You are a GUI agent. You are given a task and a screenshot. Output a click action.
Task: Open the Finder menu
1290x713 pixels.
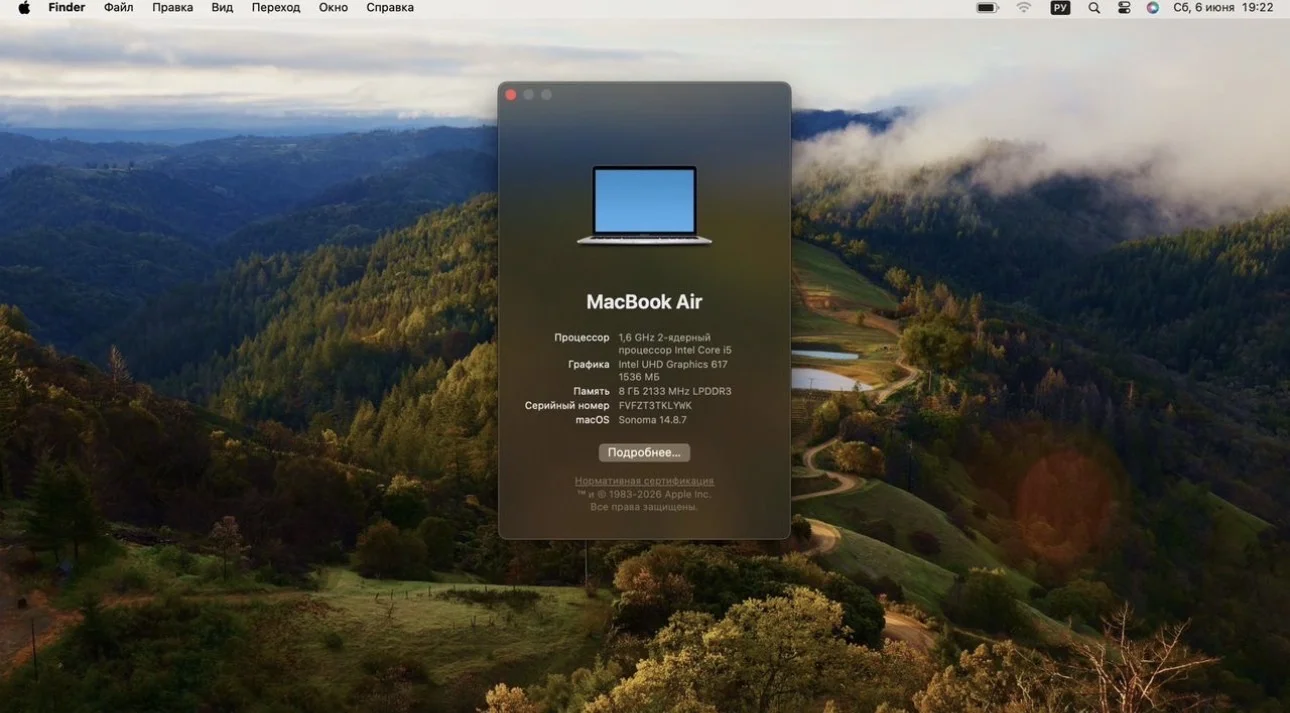point(67,7)
